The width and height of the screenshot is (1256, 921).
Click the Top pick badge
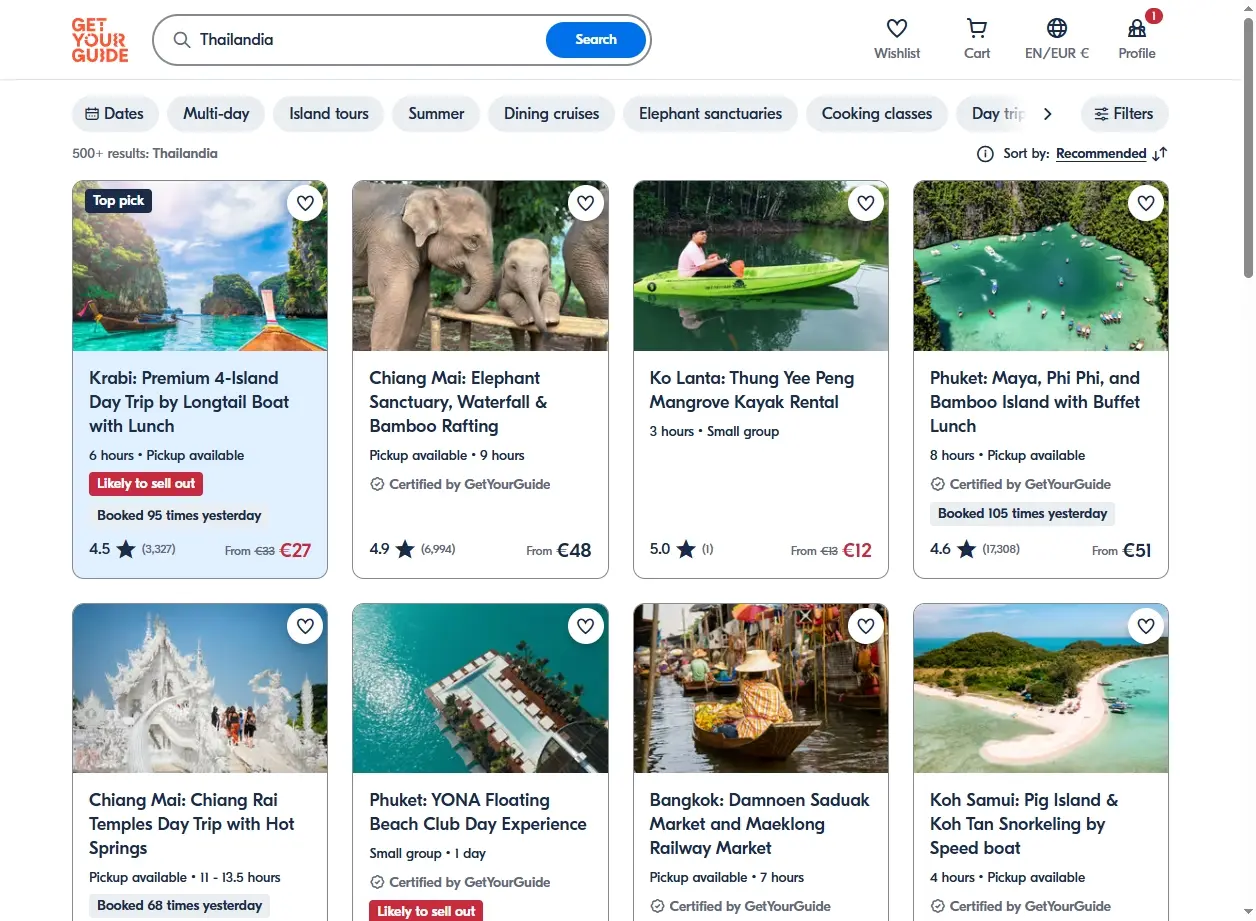tap(118, 201)
